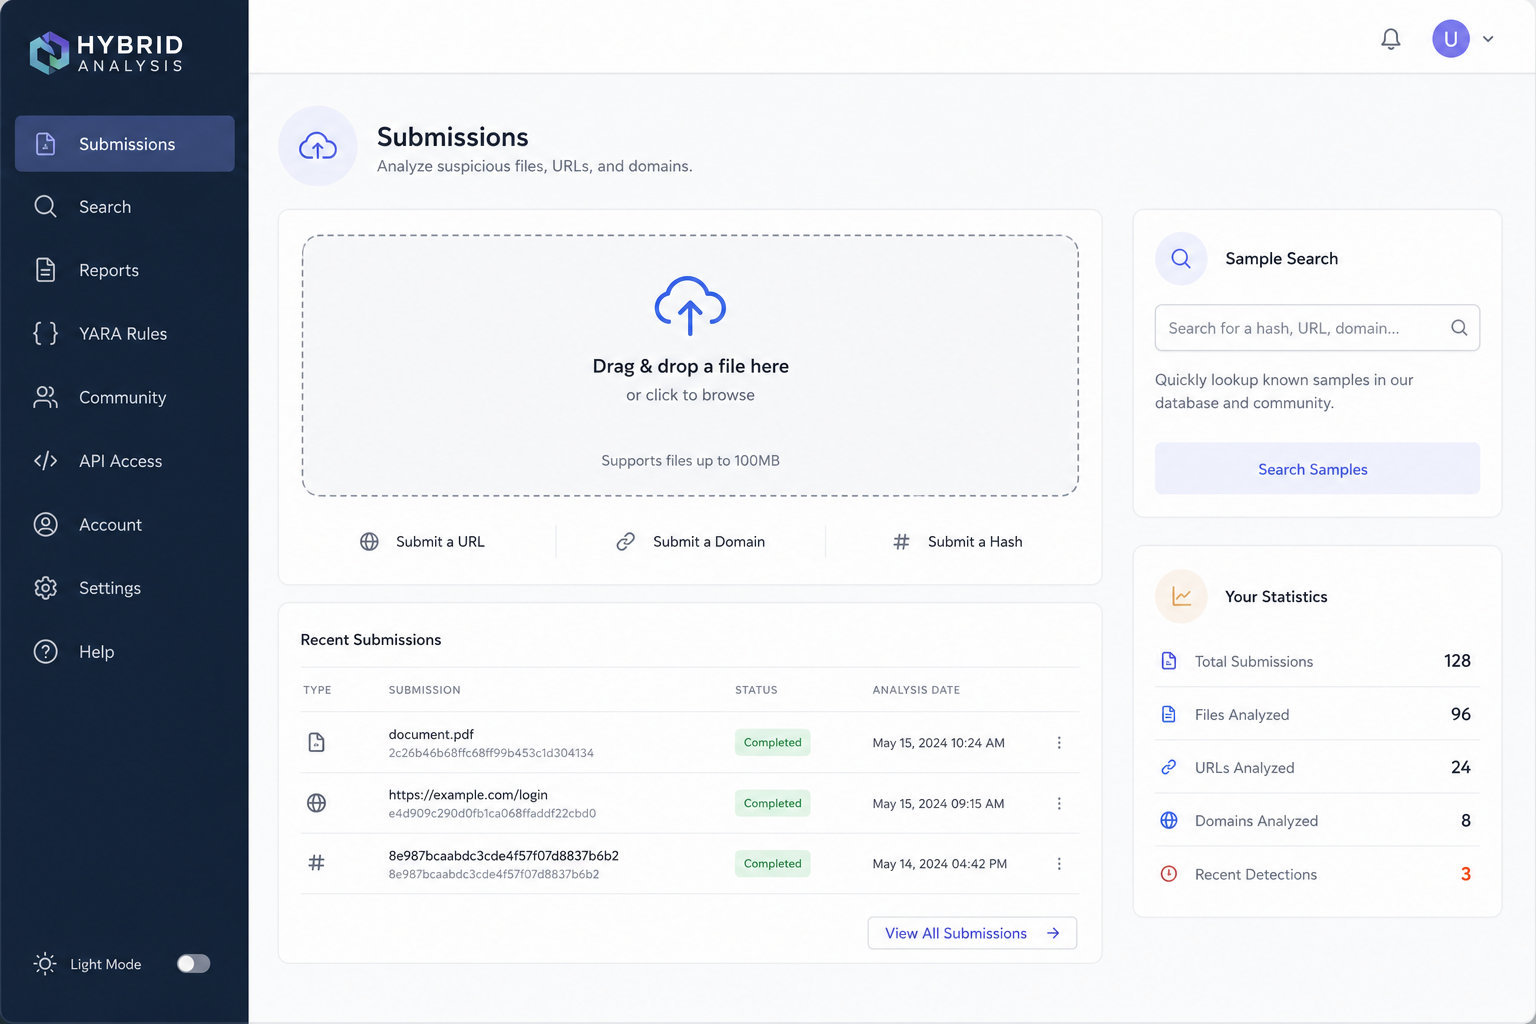Click the sun icon beside Light Mode

[x=45, y=964]
